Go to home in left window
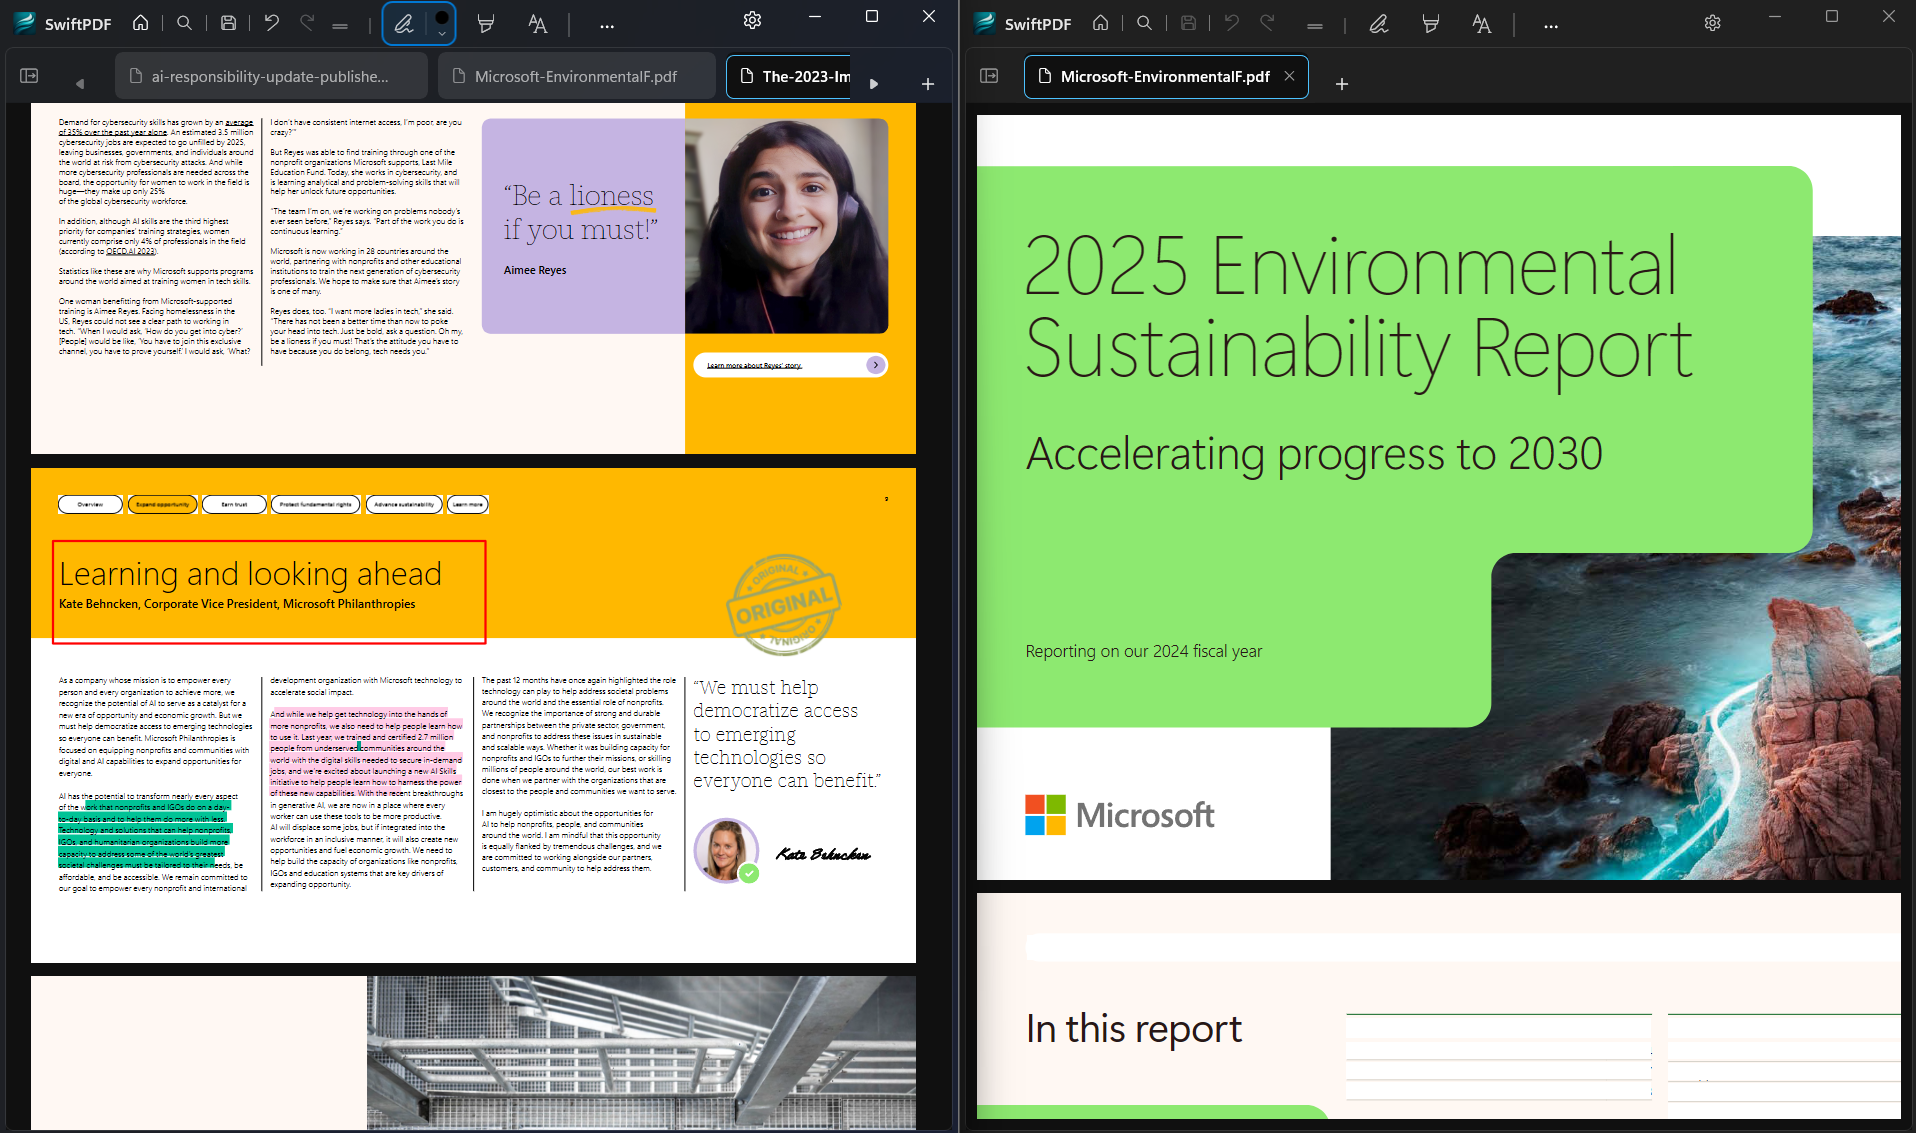Viewport: 1916px width, 1133px height. click(141, 23)
